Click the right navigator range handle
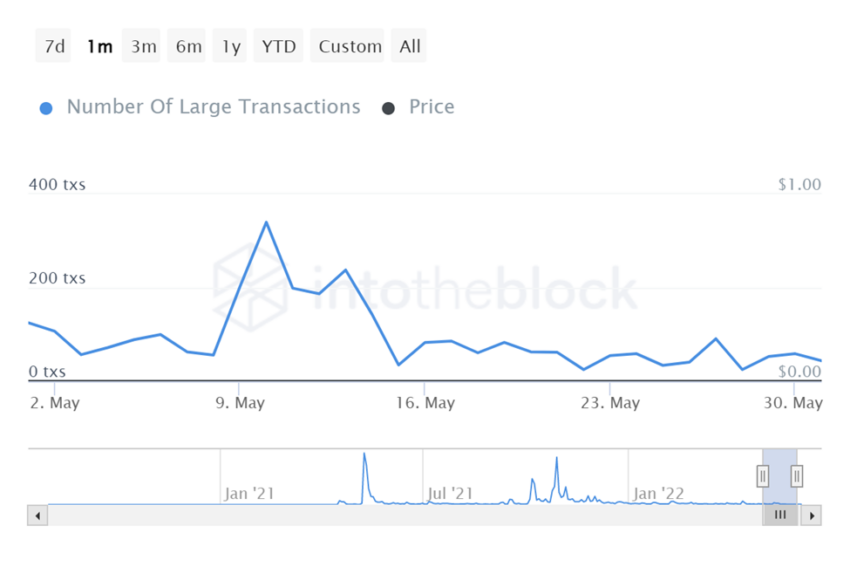The width and height of the screenshot is (850, 567). (x=797, y=475)
